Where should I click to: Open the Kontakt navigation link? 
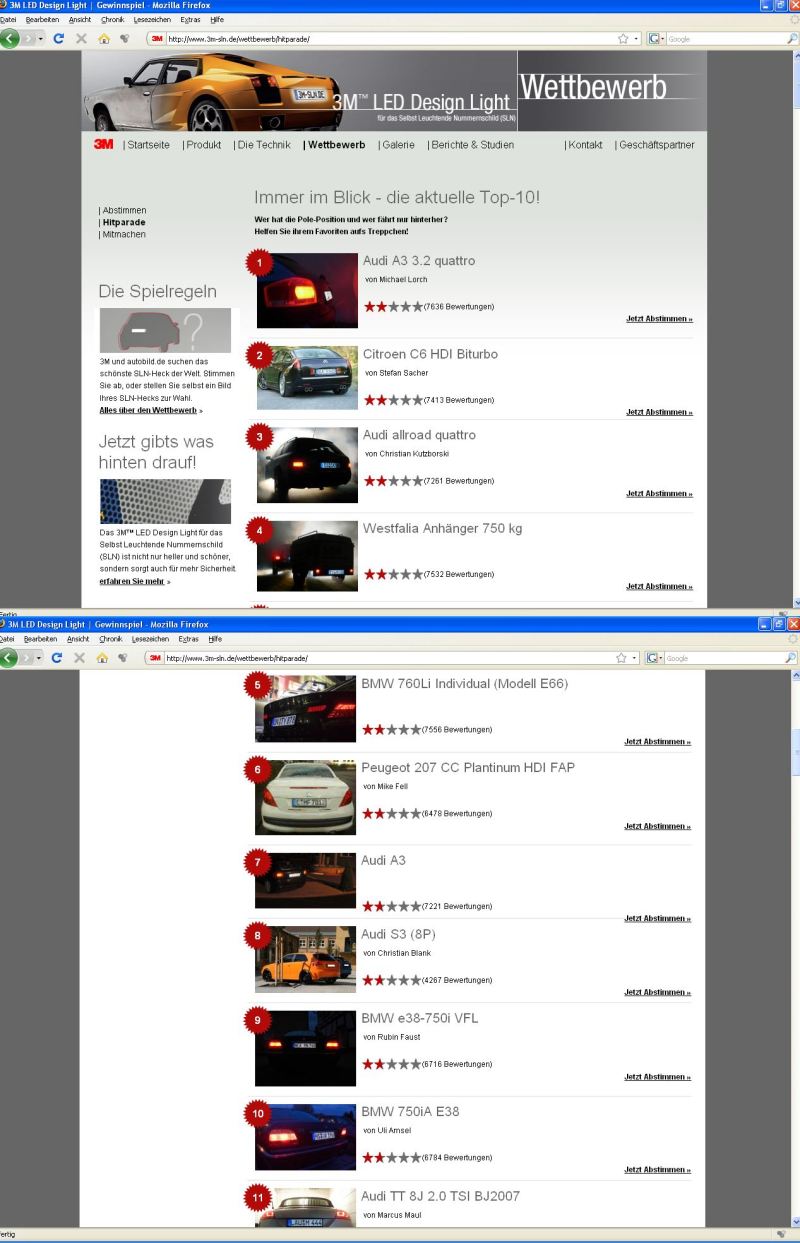584,145
